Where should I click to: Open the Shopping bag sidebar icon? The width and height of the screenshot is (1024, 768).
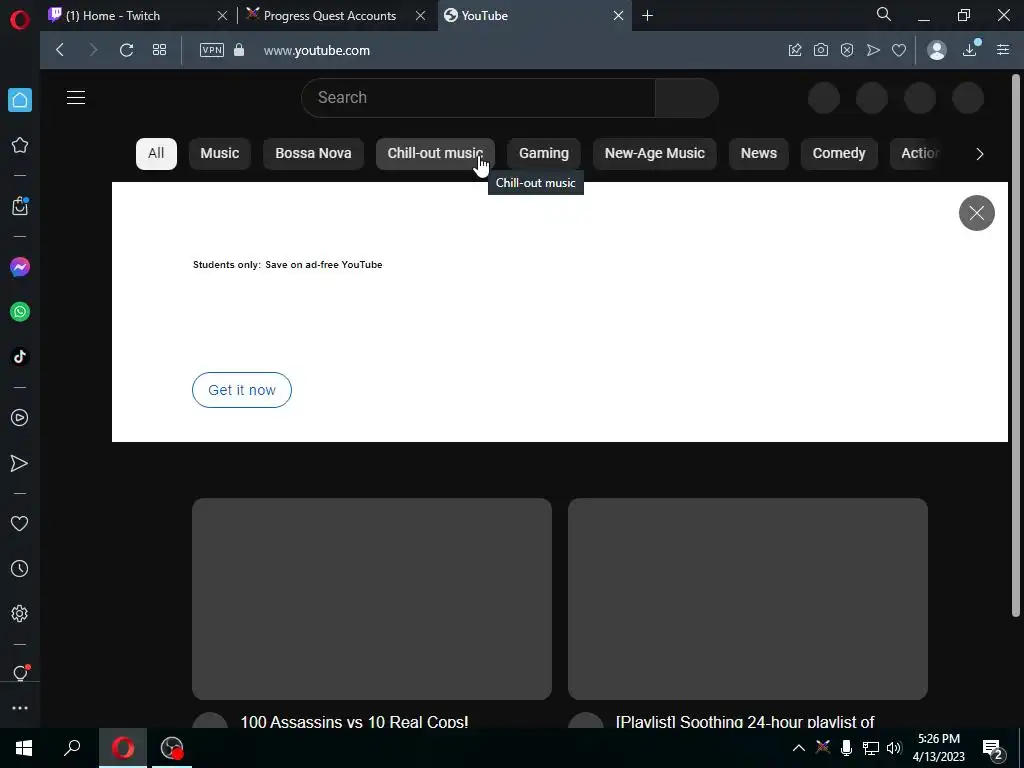pos(20,206)
